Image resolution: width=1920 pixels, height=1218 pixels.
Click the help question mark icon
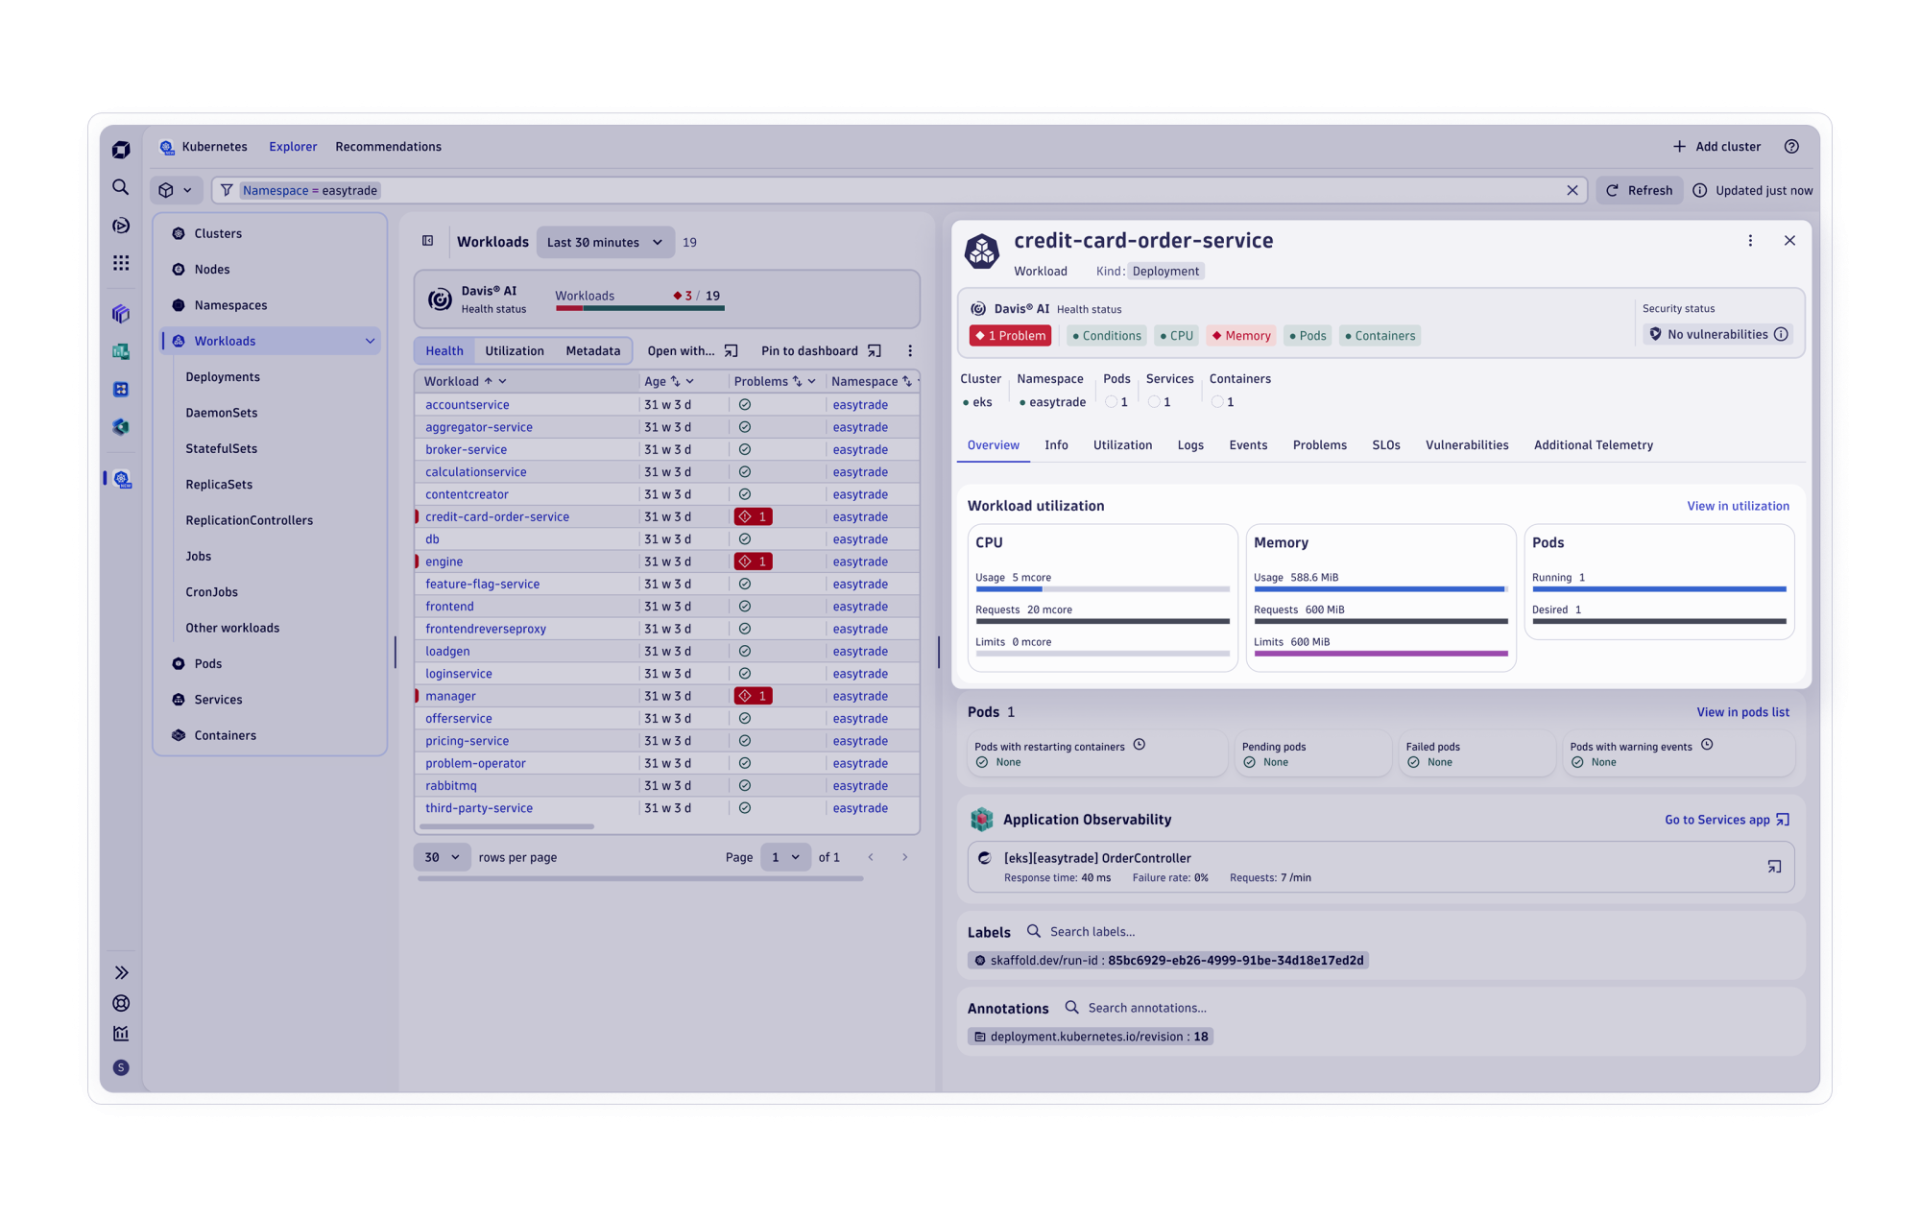pyautogui.click(x=1790, y=146)
